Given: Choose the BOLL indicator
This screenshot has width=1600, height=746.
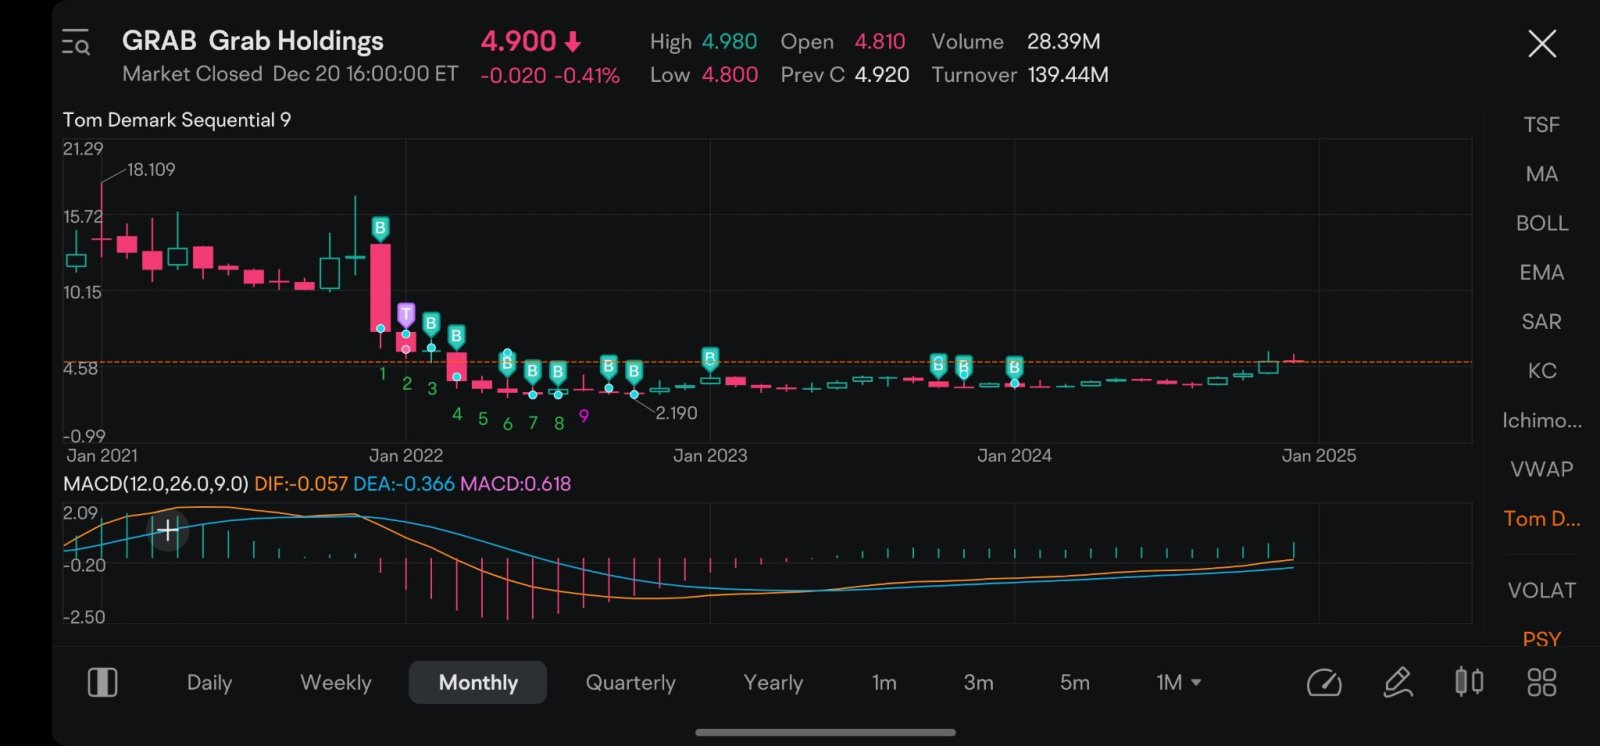Looking at the screenshot, I should [x=1541, y=223].
